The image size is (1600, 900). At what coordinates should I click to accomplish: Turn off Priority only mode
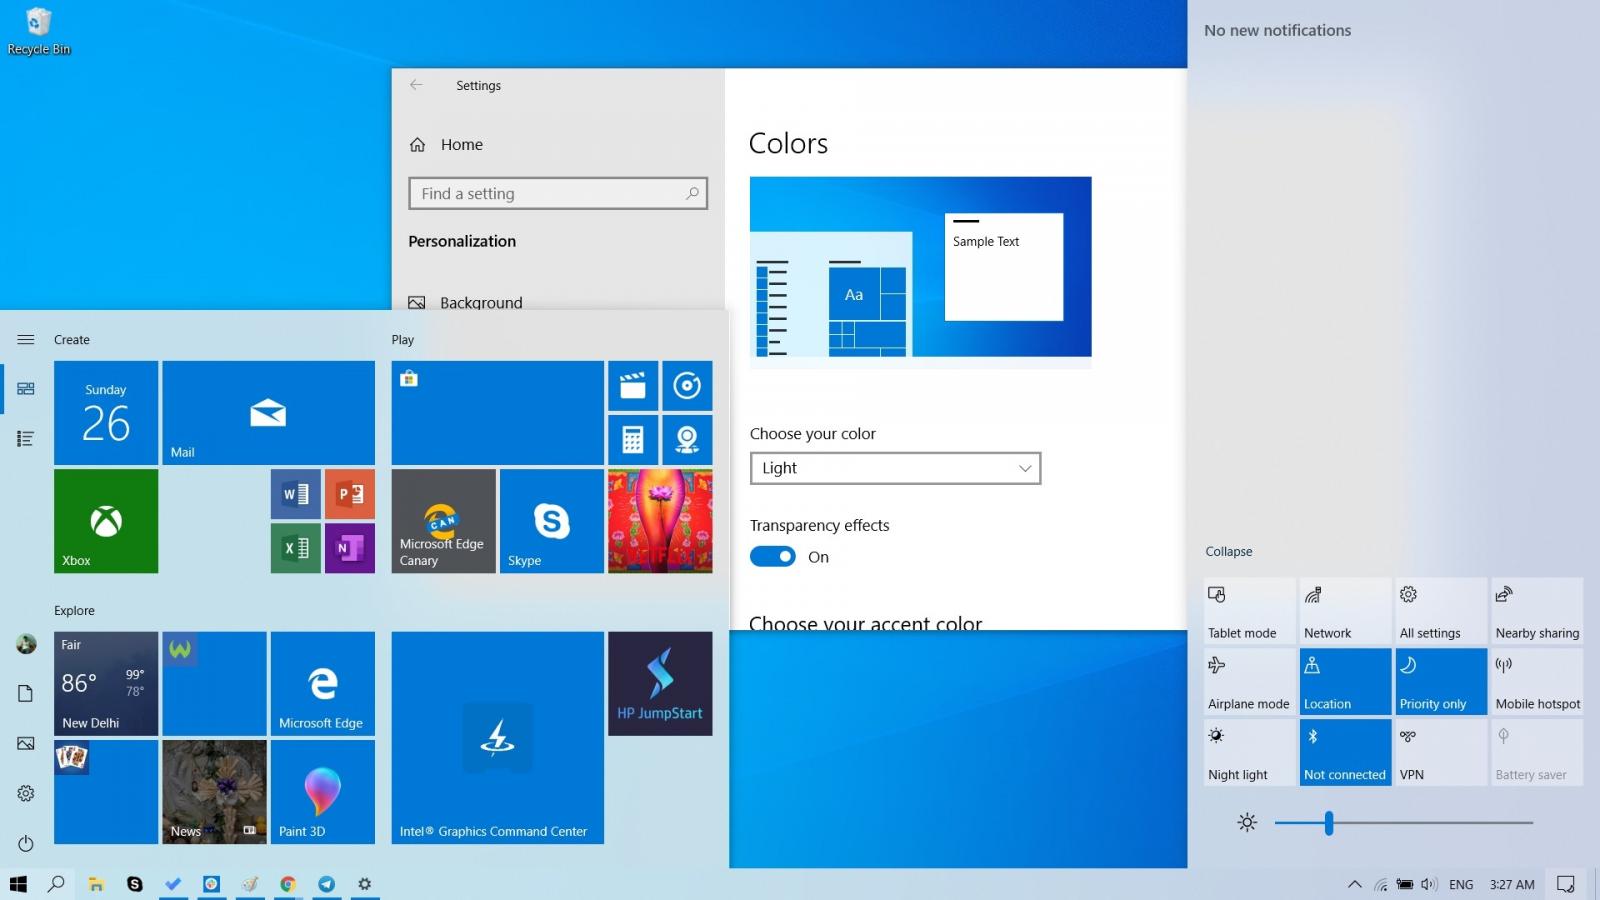pos(1440,681)
